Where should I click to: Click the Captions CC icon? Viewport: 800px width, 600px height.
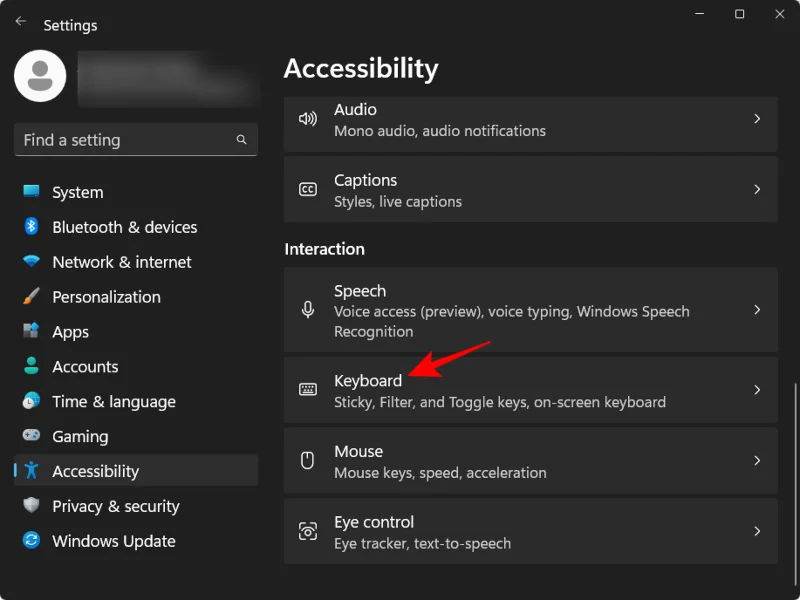pos(310,189)
